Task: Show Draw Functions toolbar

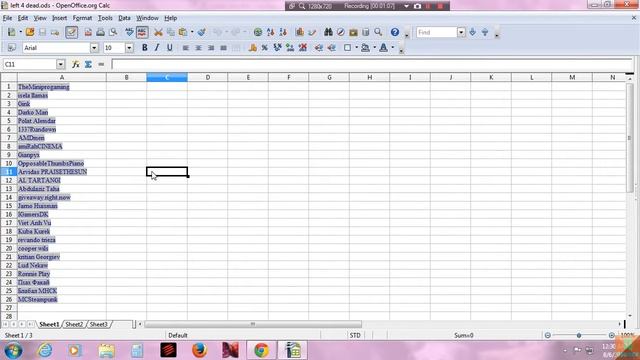Action: (x=312, y=32)
